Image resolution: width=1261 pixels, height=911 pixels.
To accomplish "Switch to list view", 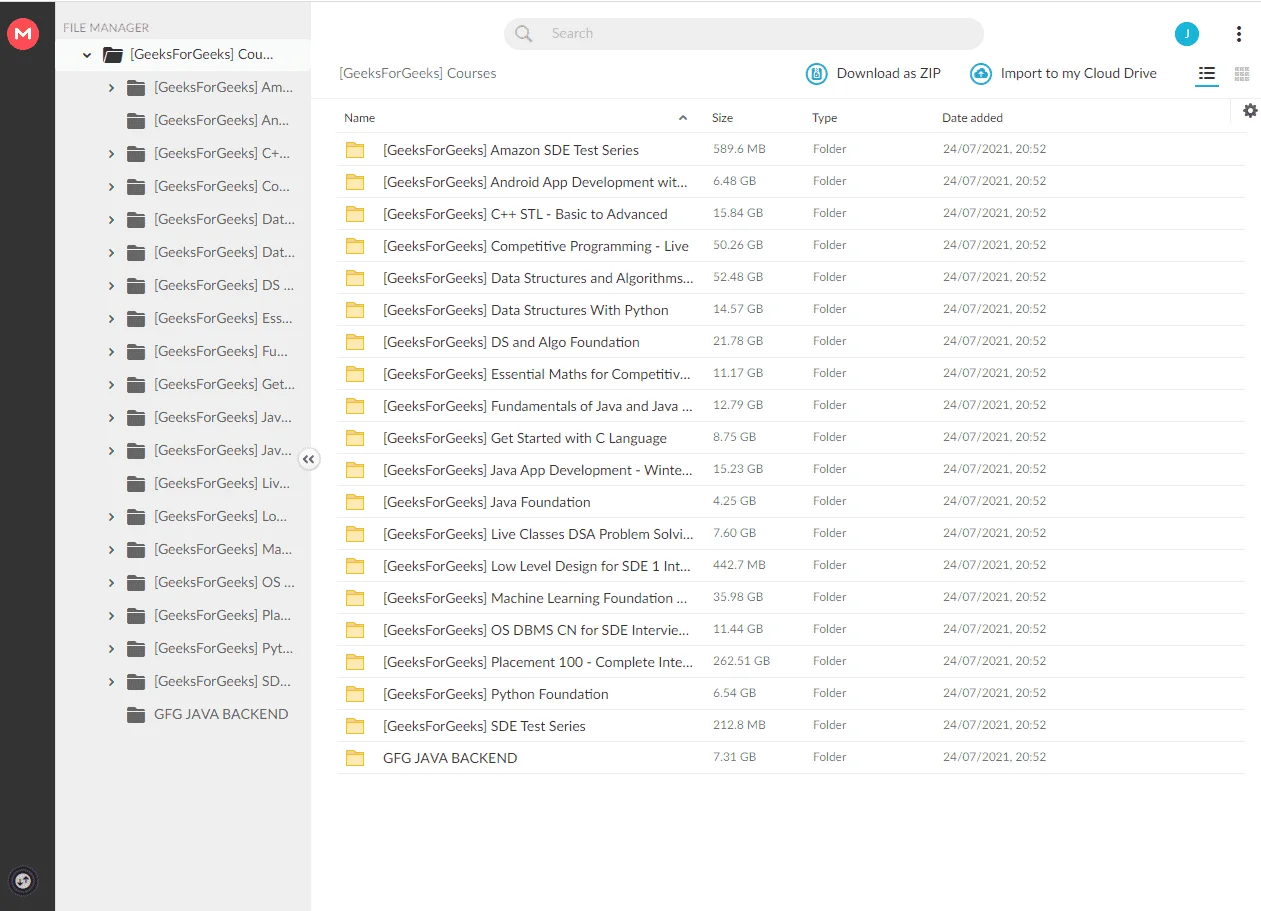I will pos(1207,74).
